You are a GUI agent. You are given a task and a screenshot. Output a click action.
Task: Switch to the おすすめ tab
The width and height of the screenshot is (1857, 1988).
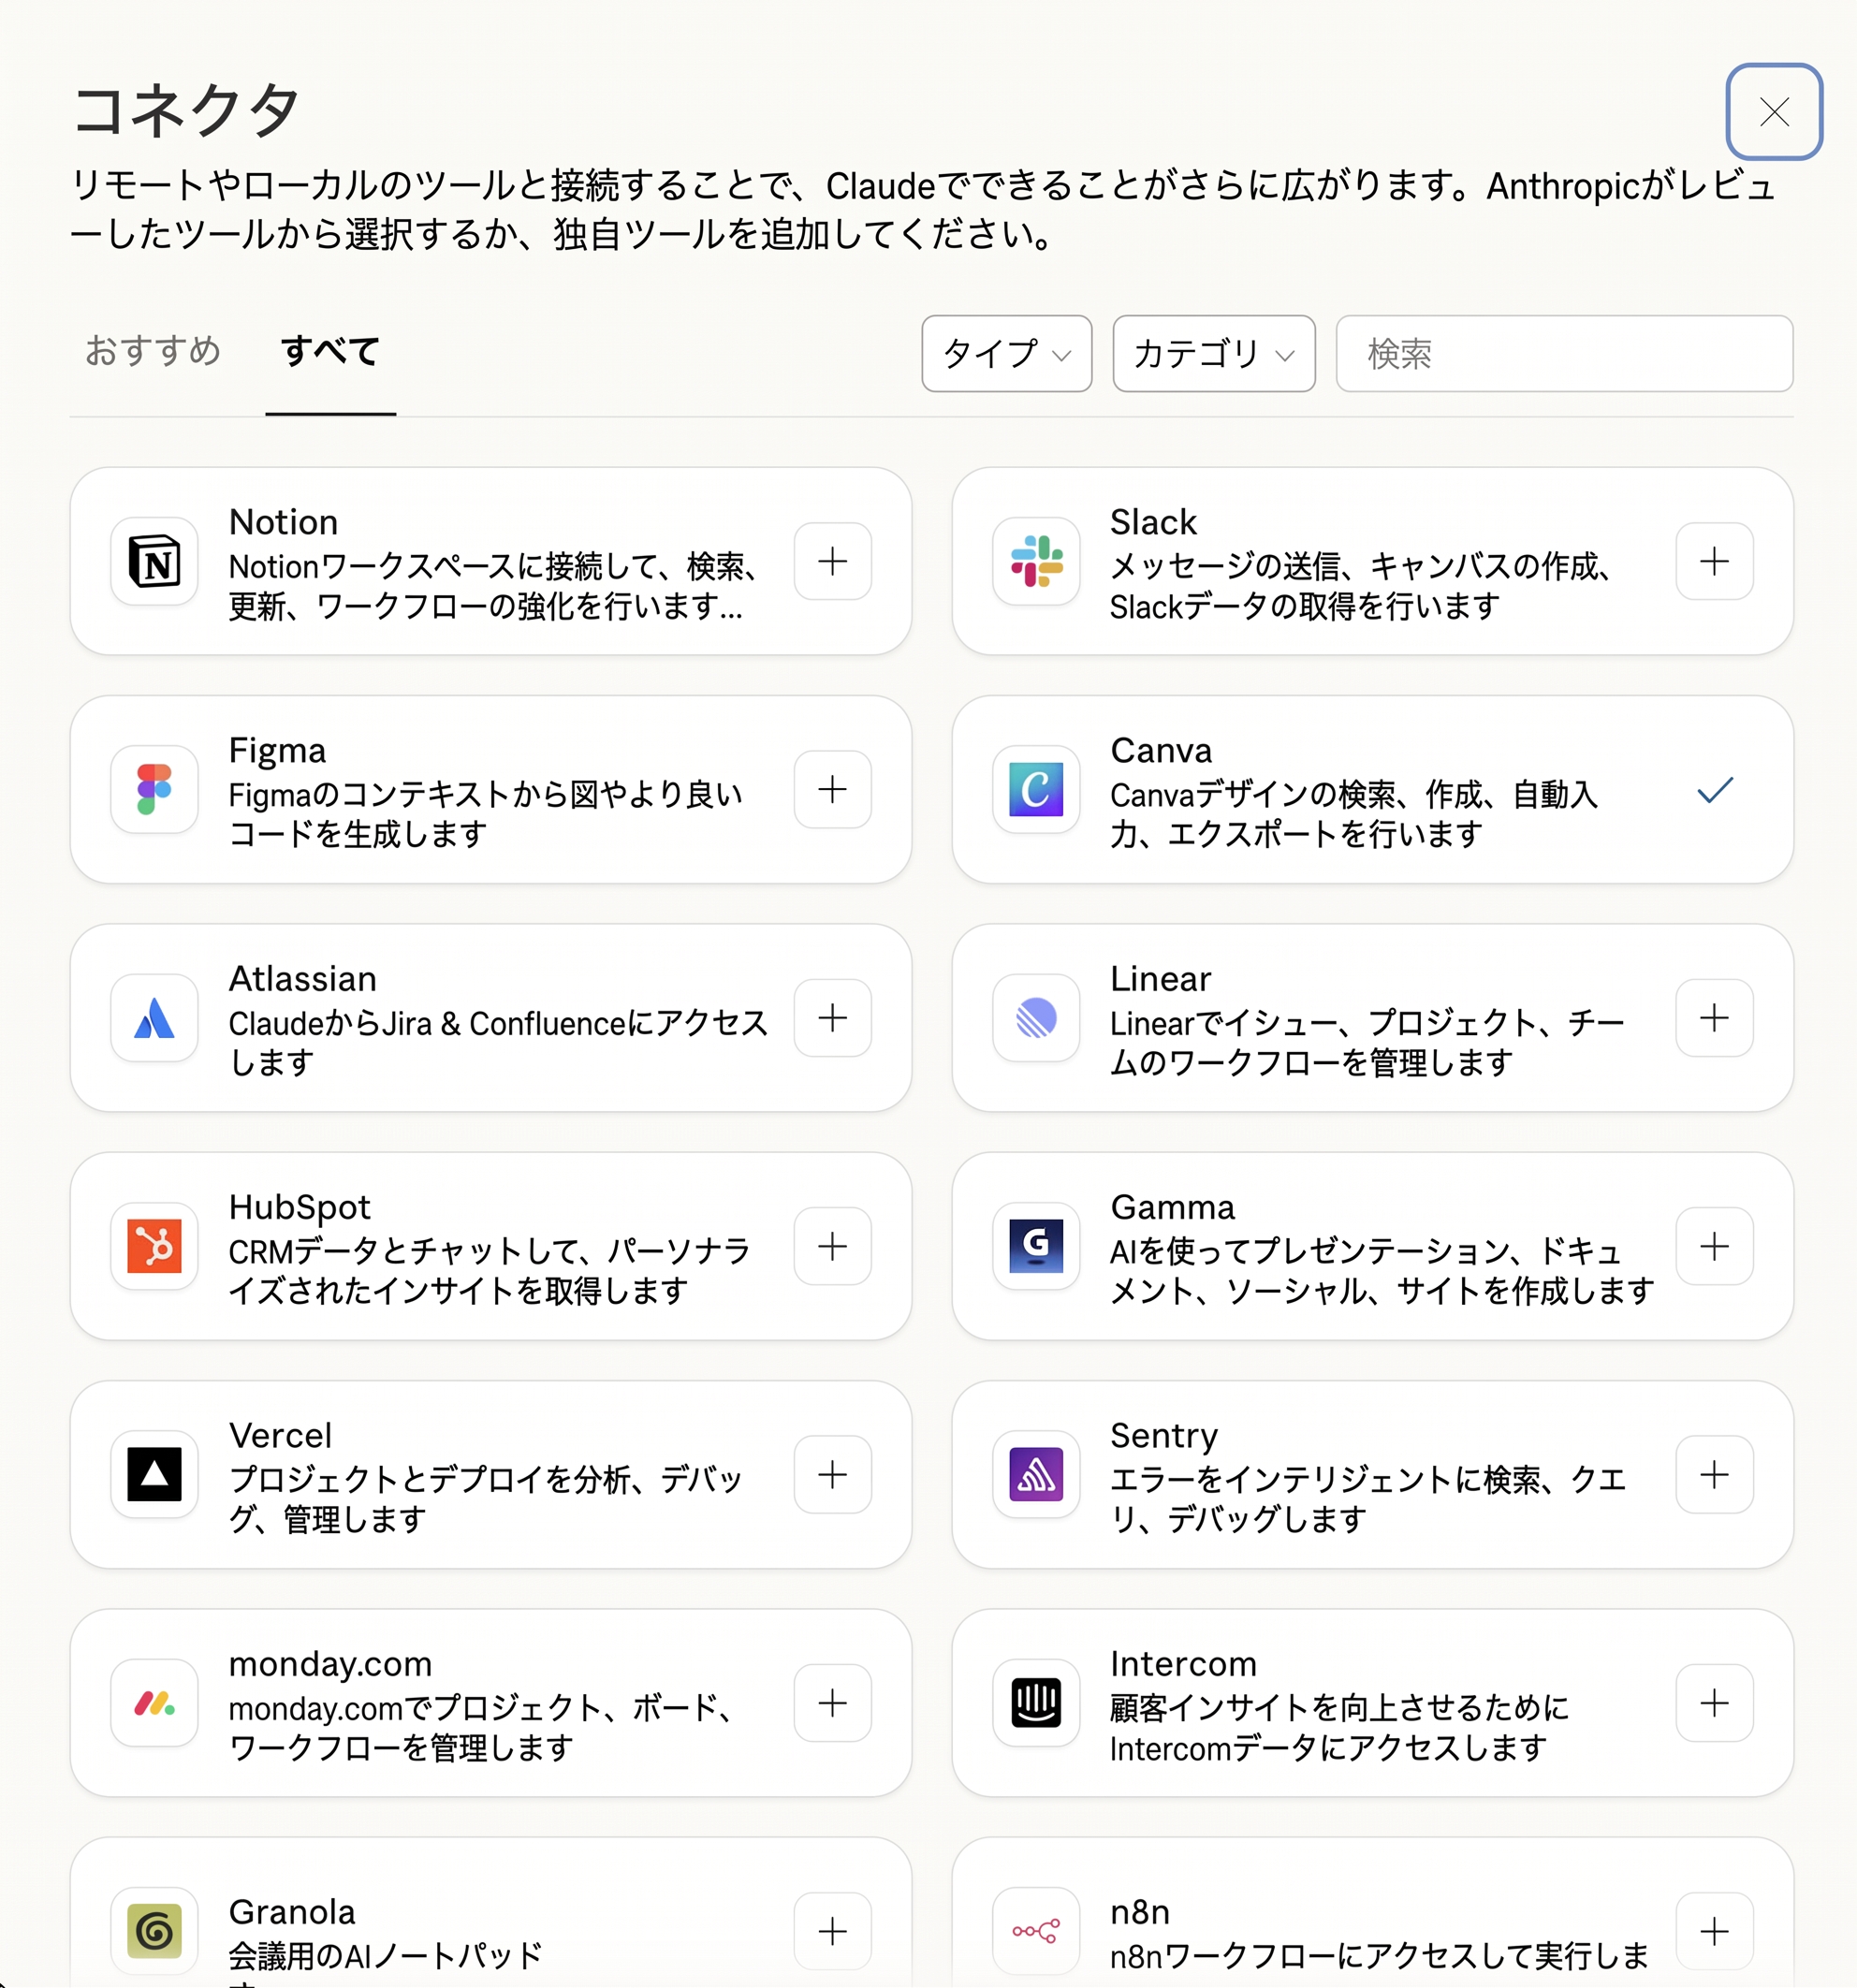coord(153,351)
